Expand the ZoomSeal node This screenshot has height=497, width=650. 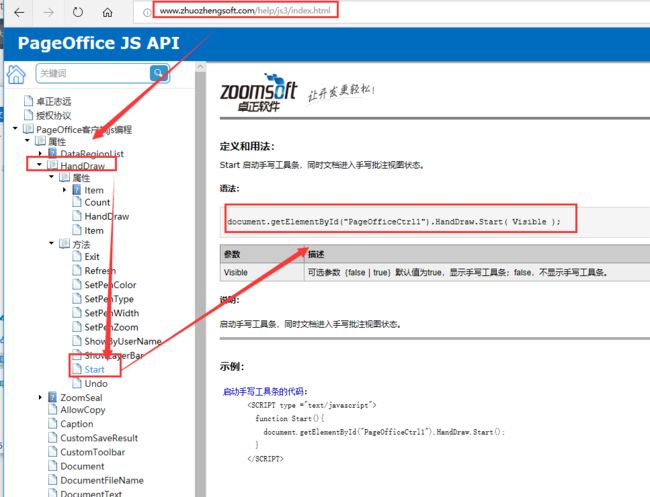point(40,397)
